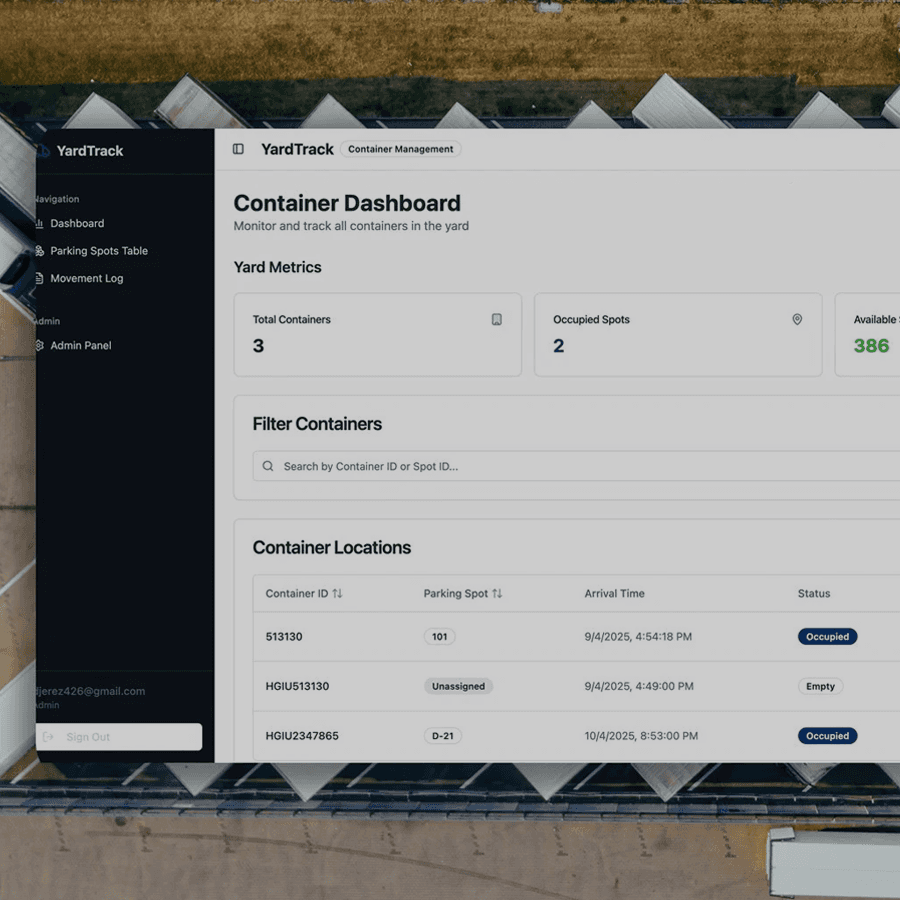The image size is (900, 900).
Task: Click the Arrival Time column header
Action: 614,593
